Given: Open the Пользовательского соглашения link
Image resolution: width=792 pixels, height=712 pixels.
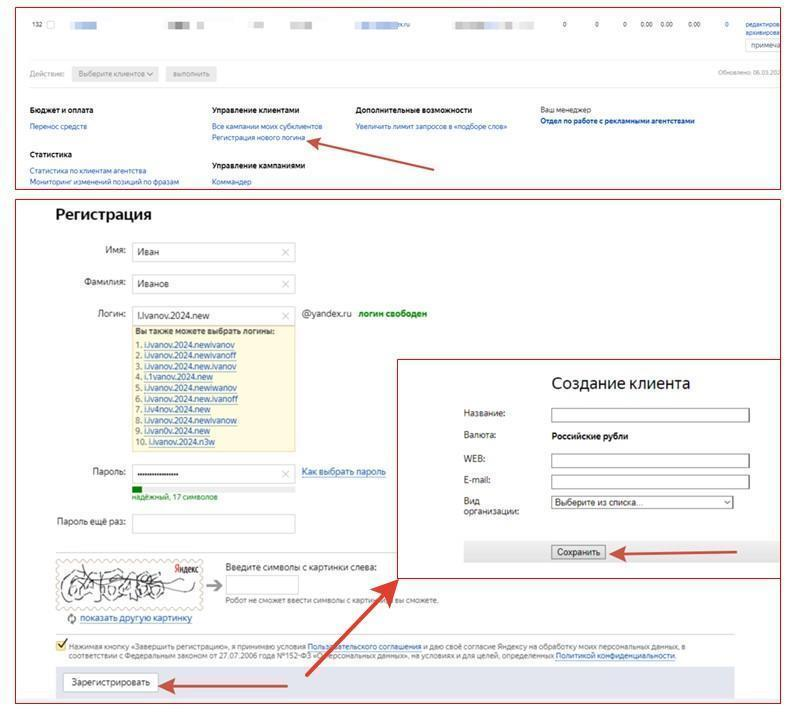Looking at the screenshot, I should tap(364, 647).
